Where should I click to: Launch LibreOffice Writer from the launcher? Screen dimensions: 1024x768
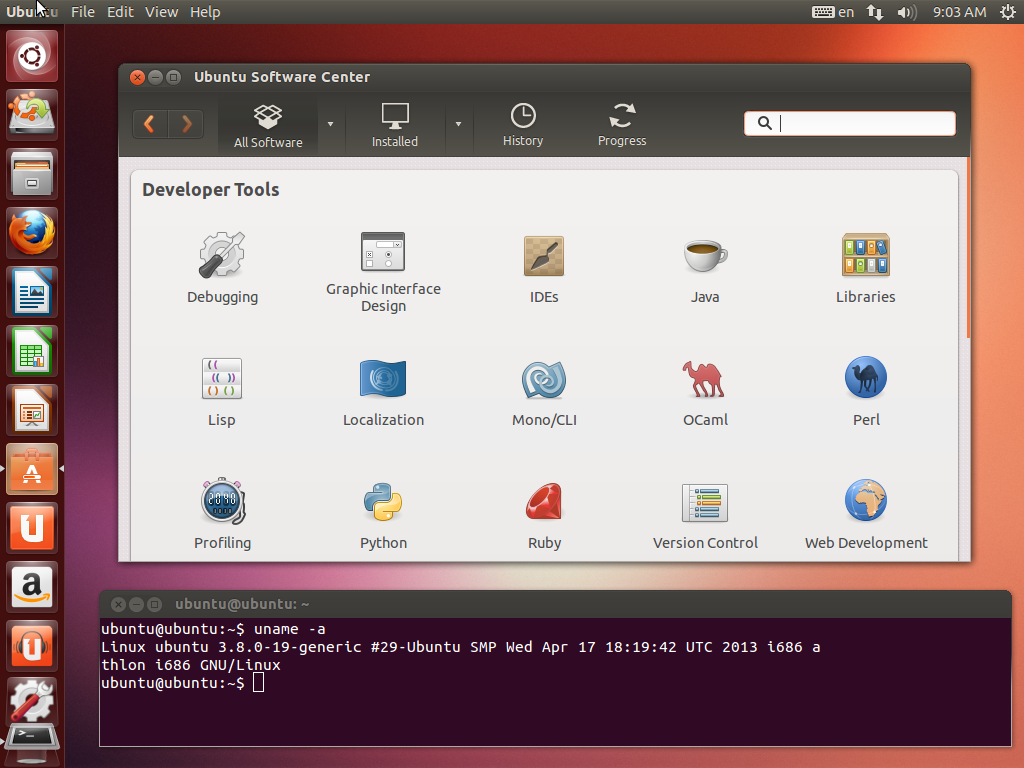point(32,292)
